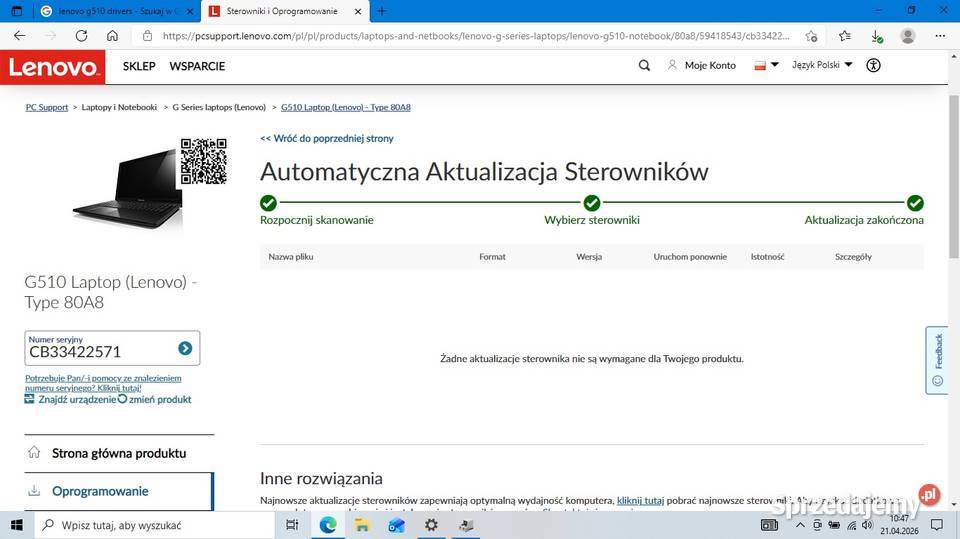This screenshot has height=539, width=960.
Task: Click zmień produkt link
Action: 155,399
